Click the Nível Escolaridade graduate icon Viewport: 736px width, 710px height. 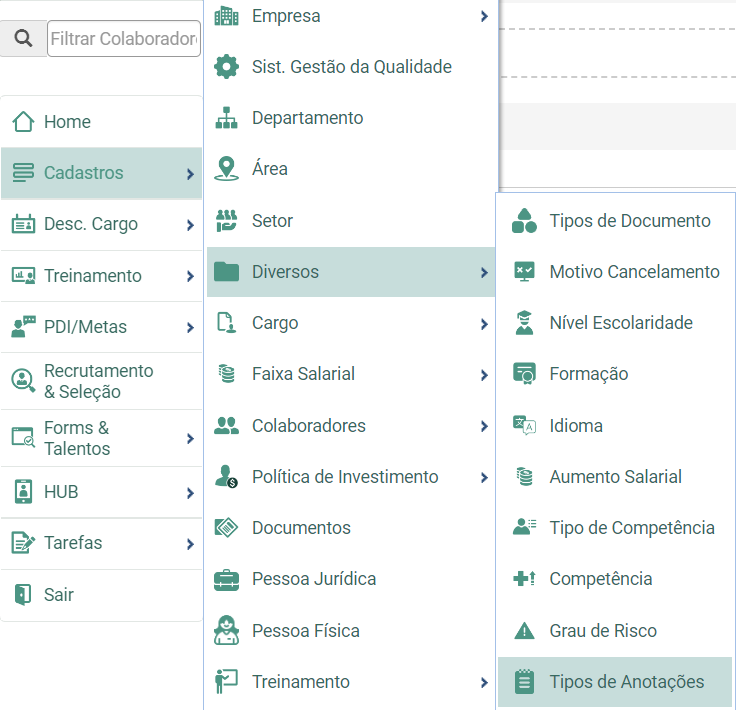524,323
